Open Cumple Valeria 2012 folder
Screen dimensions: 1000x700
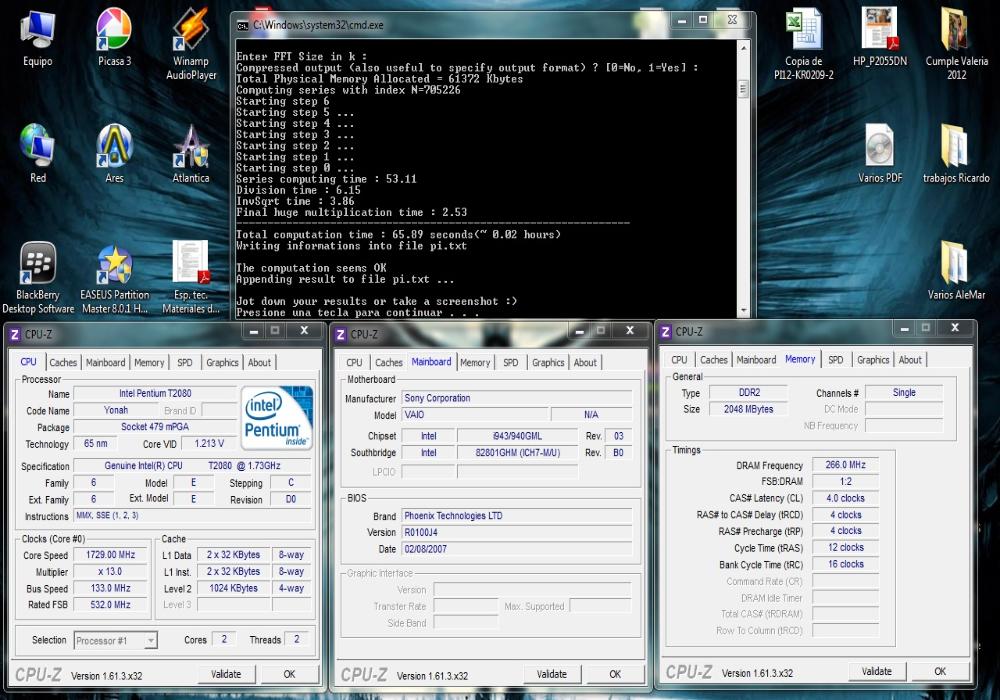956,43
